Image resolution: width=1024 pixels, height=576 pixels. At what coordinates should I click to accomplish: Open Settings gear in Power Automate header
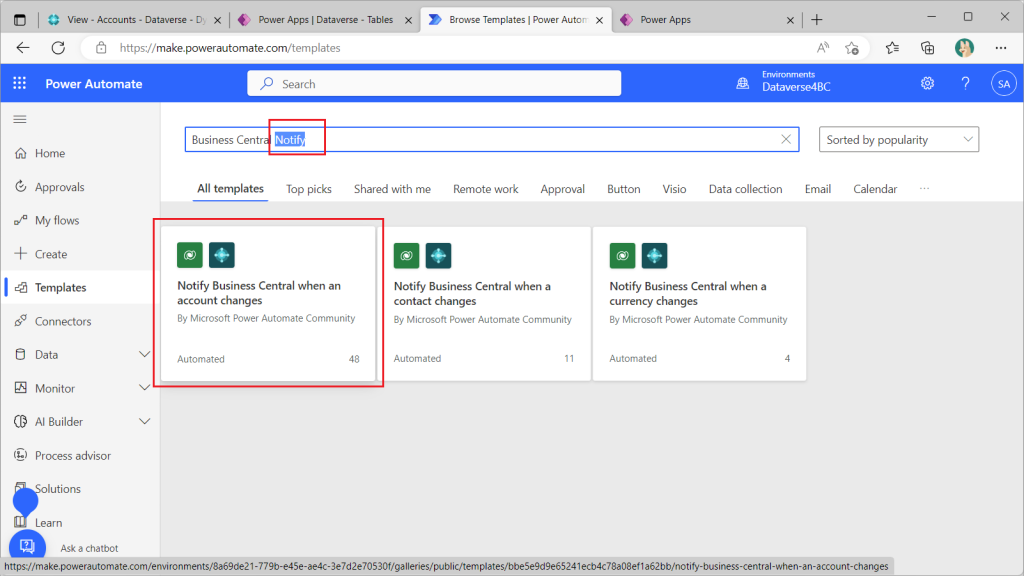pos(927,84)
